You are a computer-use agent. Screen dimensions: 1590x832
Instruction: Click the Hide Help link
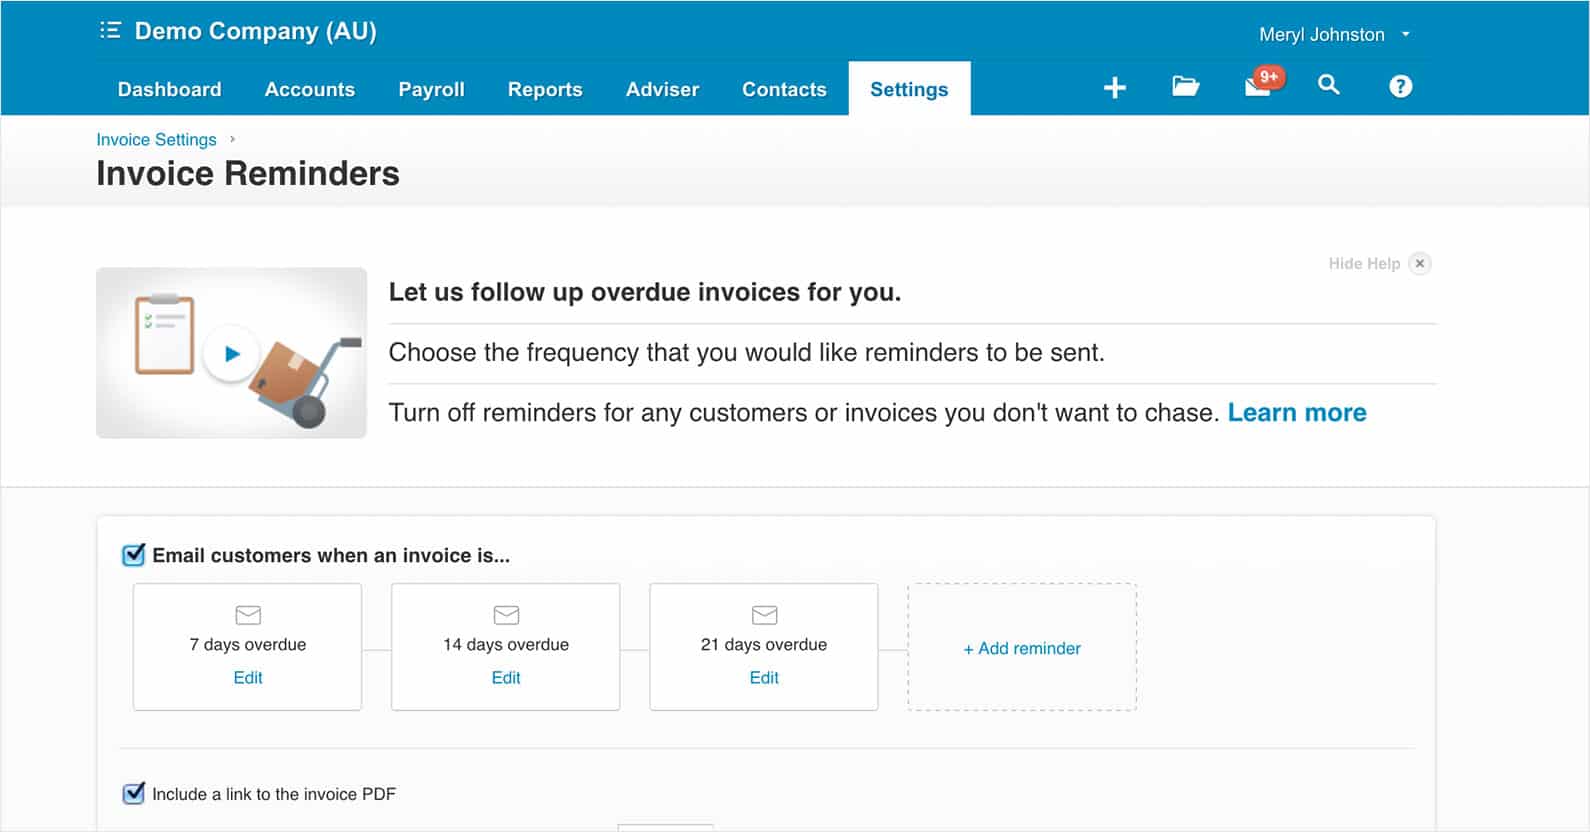click(1364, 264)
